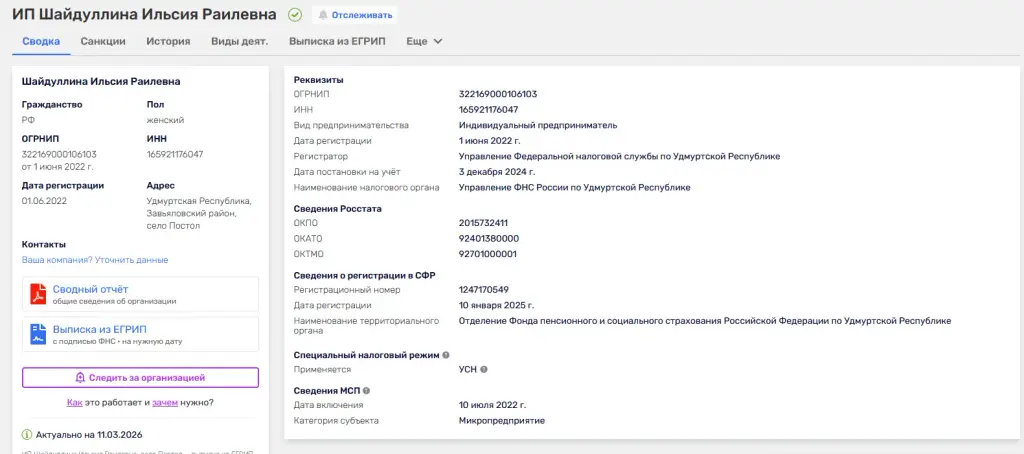Click ОКАТО value 92401380000
1024x454 pixels.
[x=488, y=238]
